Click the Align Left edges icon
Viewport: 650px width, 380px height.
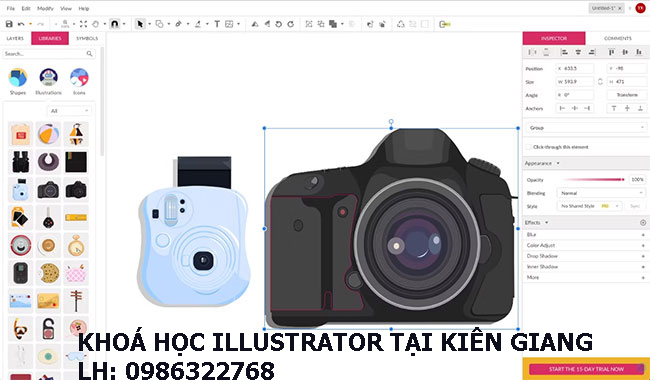click(x=564, y=52)
